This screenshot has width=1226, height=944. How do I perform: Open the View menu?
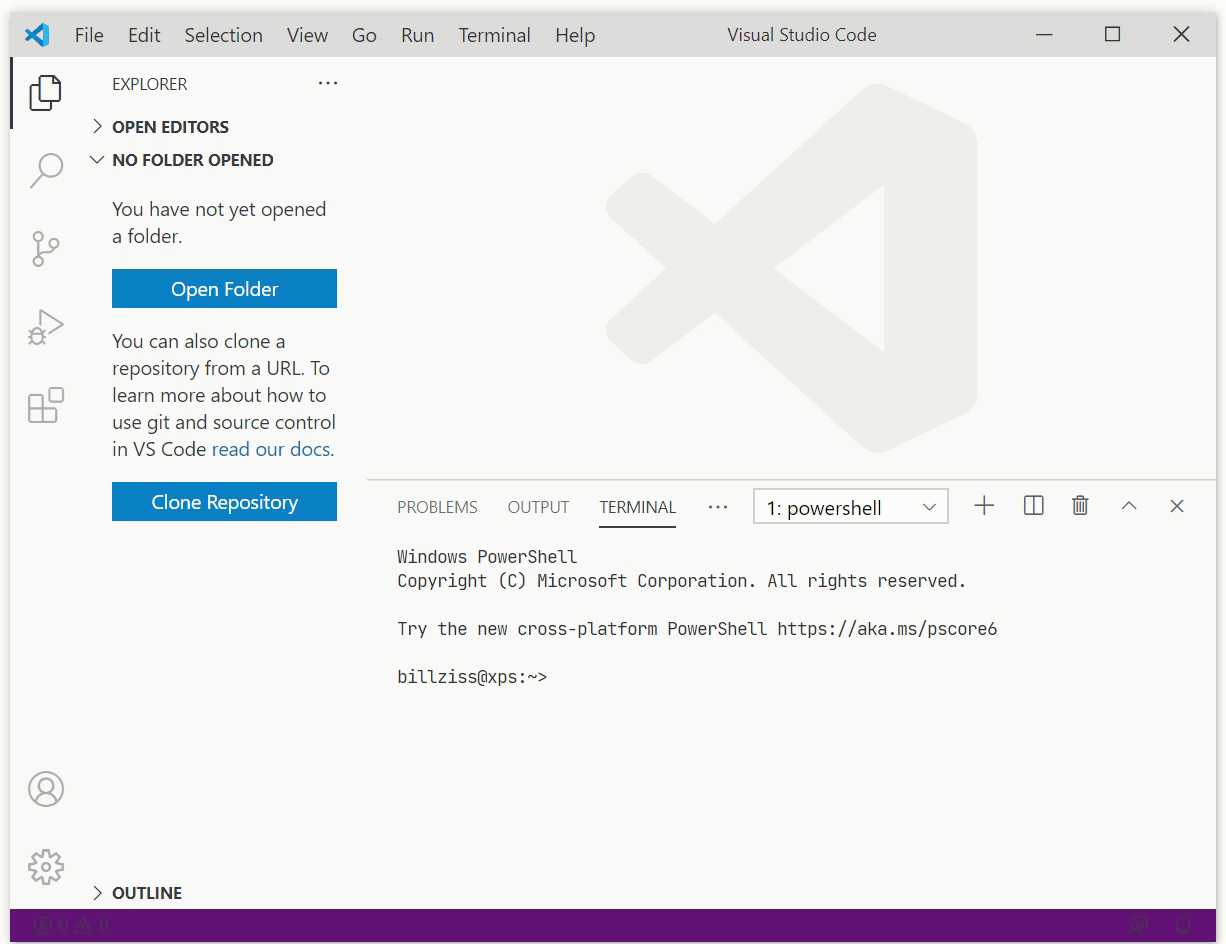click(x=307, y=35)
